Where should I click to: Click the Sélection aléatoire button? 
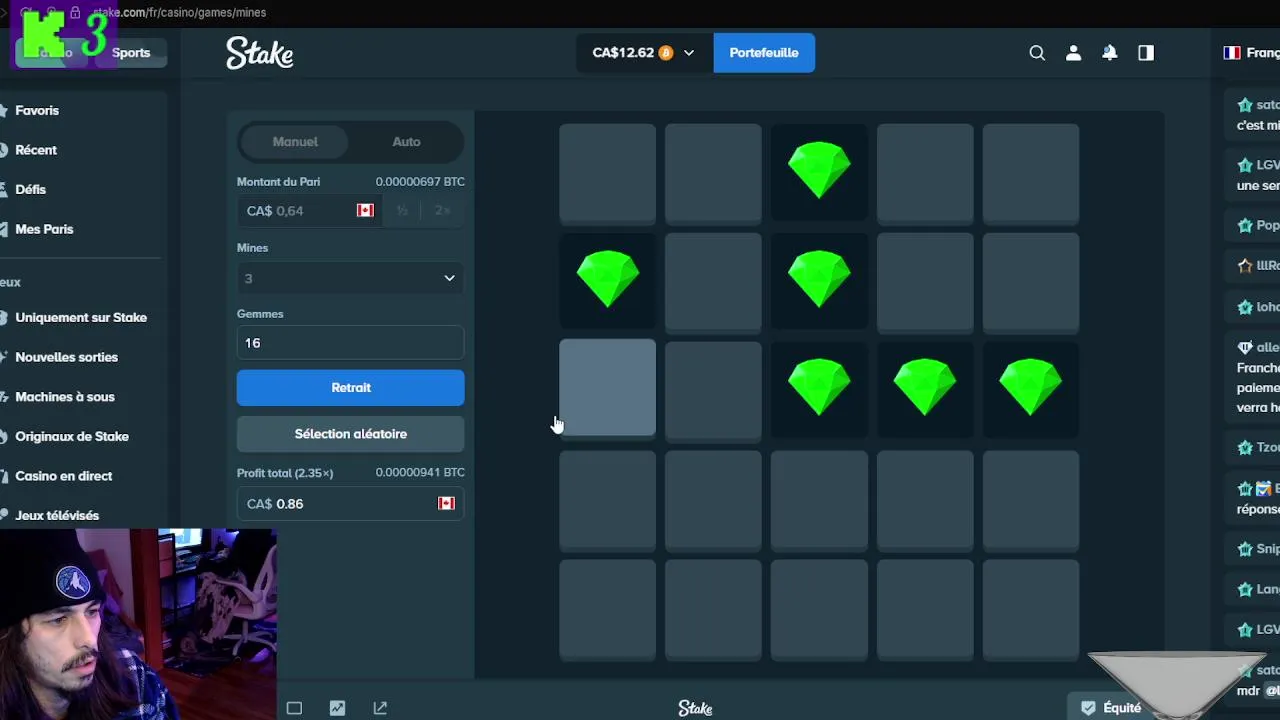coord(351,434)
